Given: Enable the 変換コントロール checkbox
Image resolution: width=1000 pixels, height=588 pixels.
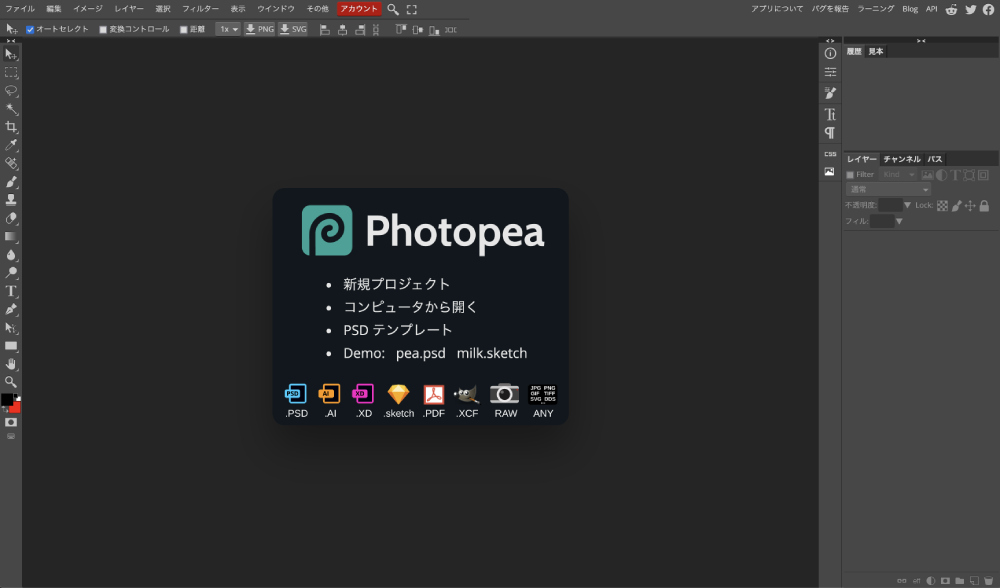Looking at the screenshot, I should [103, 29].
